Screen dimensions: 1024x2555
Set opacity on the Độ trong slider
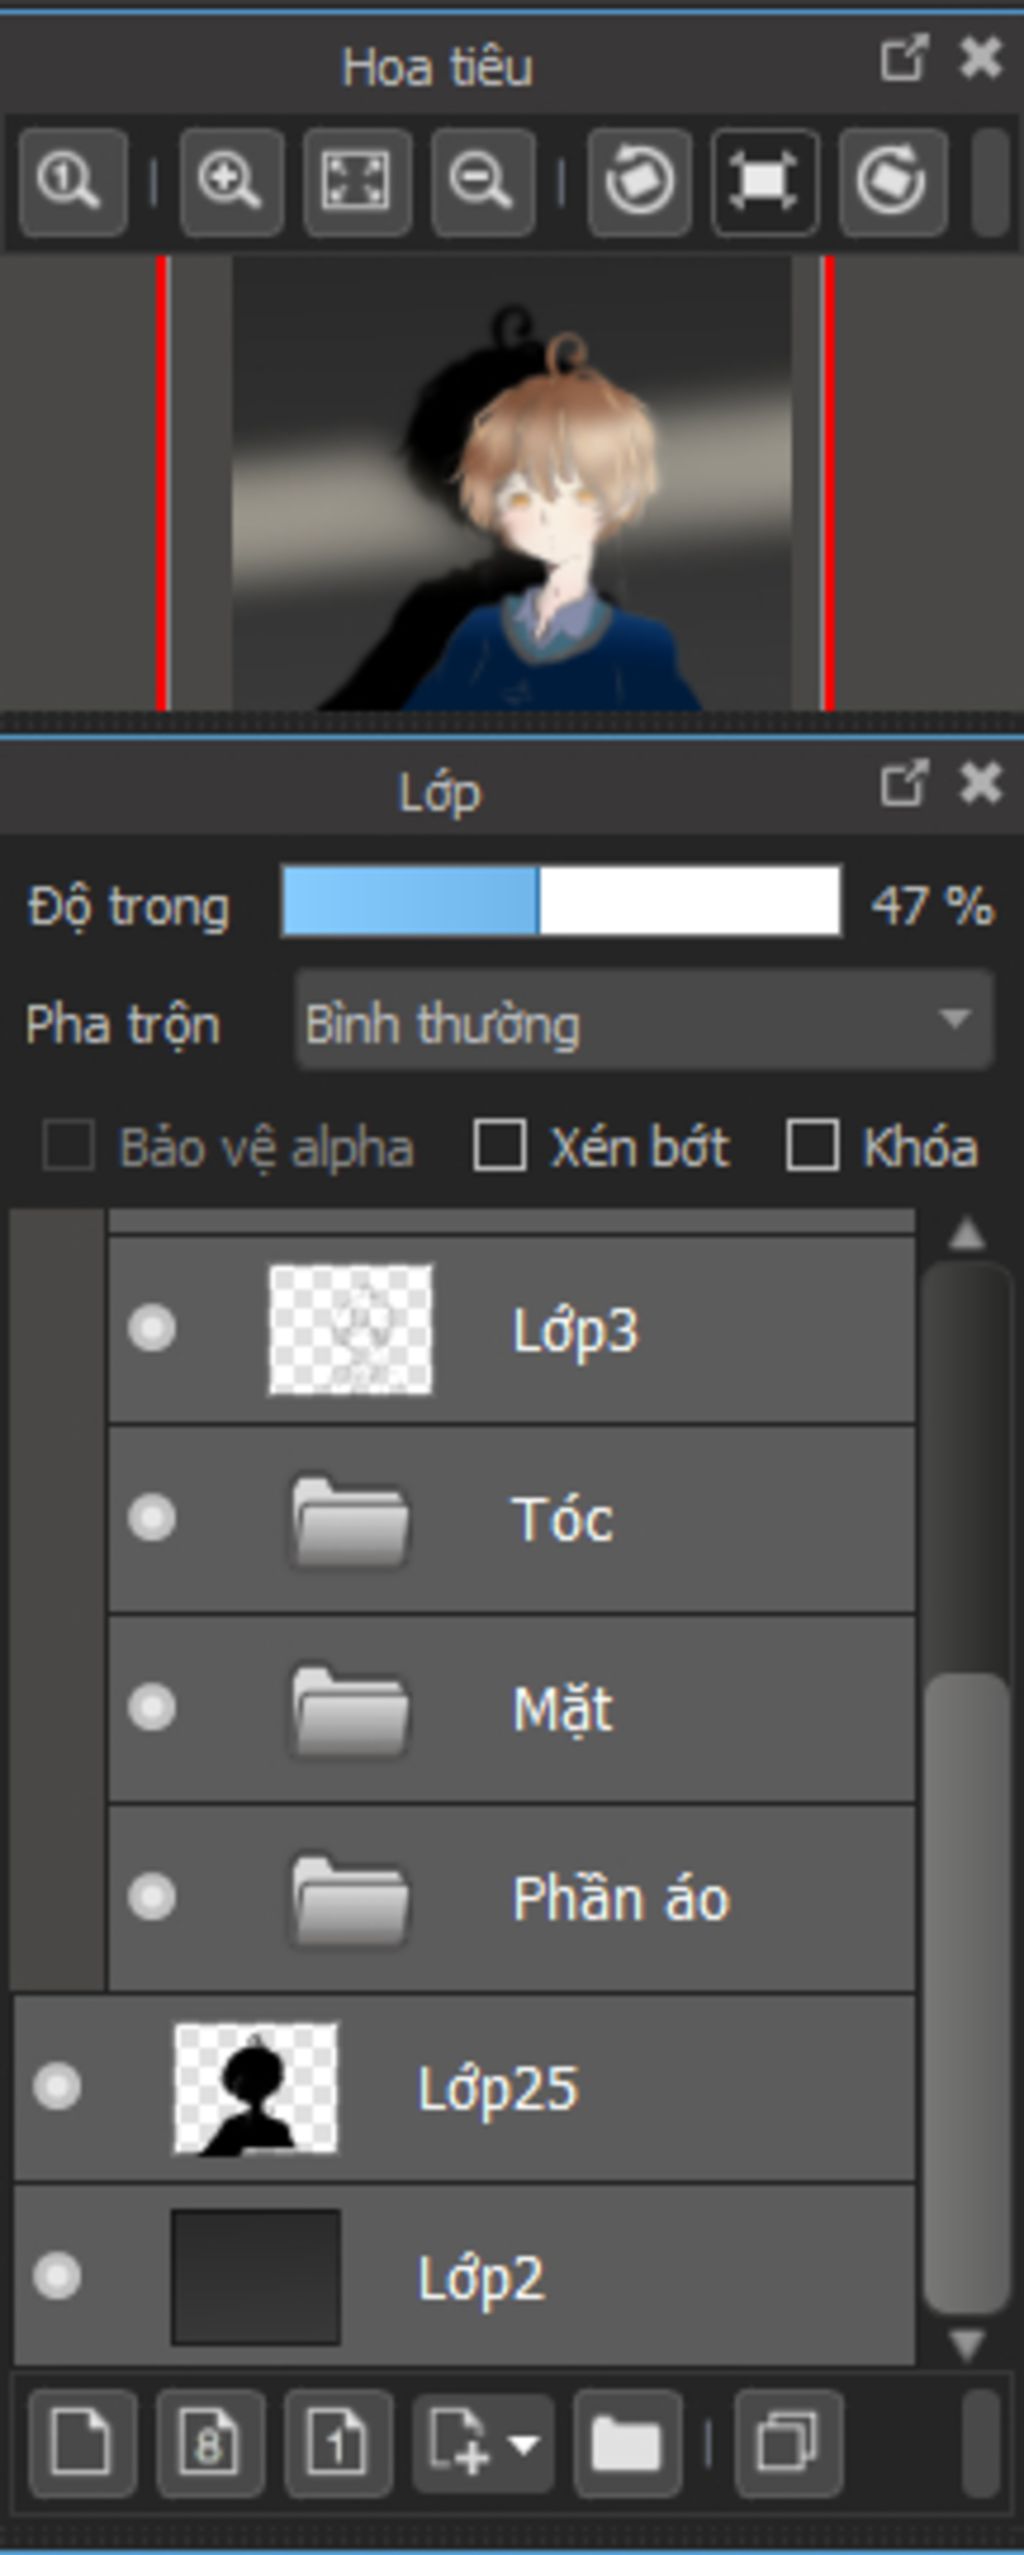click(x=561, y=902)
